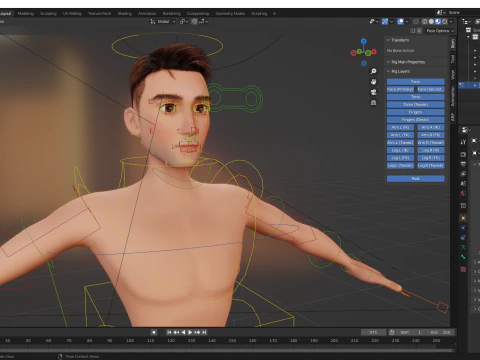The width and height of the screenshot is (480, 360).
Task: Click the viewport zoom magnifier icon
Action: [374, 71]
